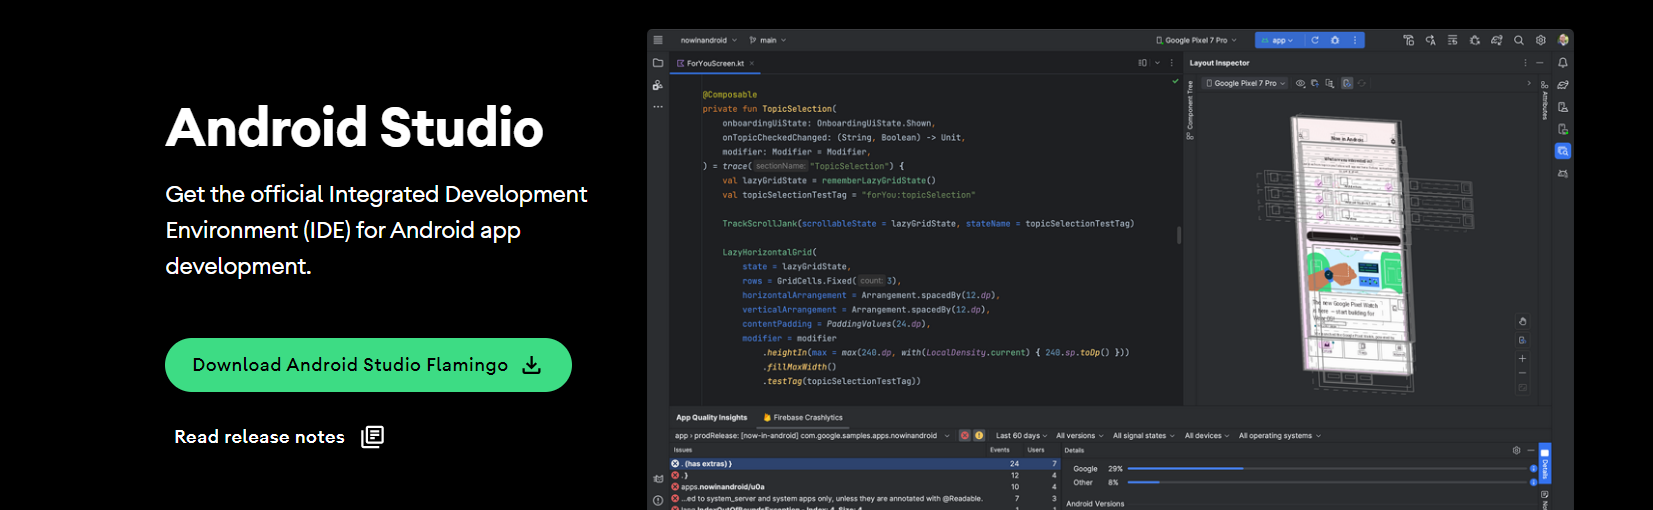Open the All versions filter
This screenshot has width=1653, height=510.
point(1080,435)
